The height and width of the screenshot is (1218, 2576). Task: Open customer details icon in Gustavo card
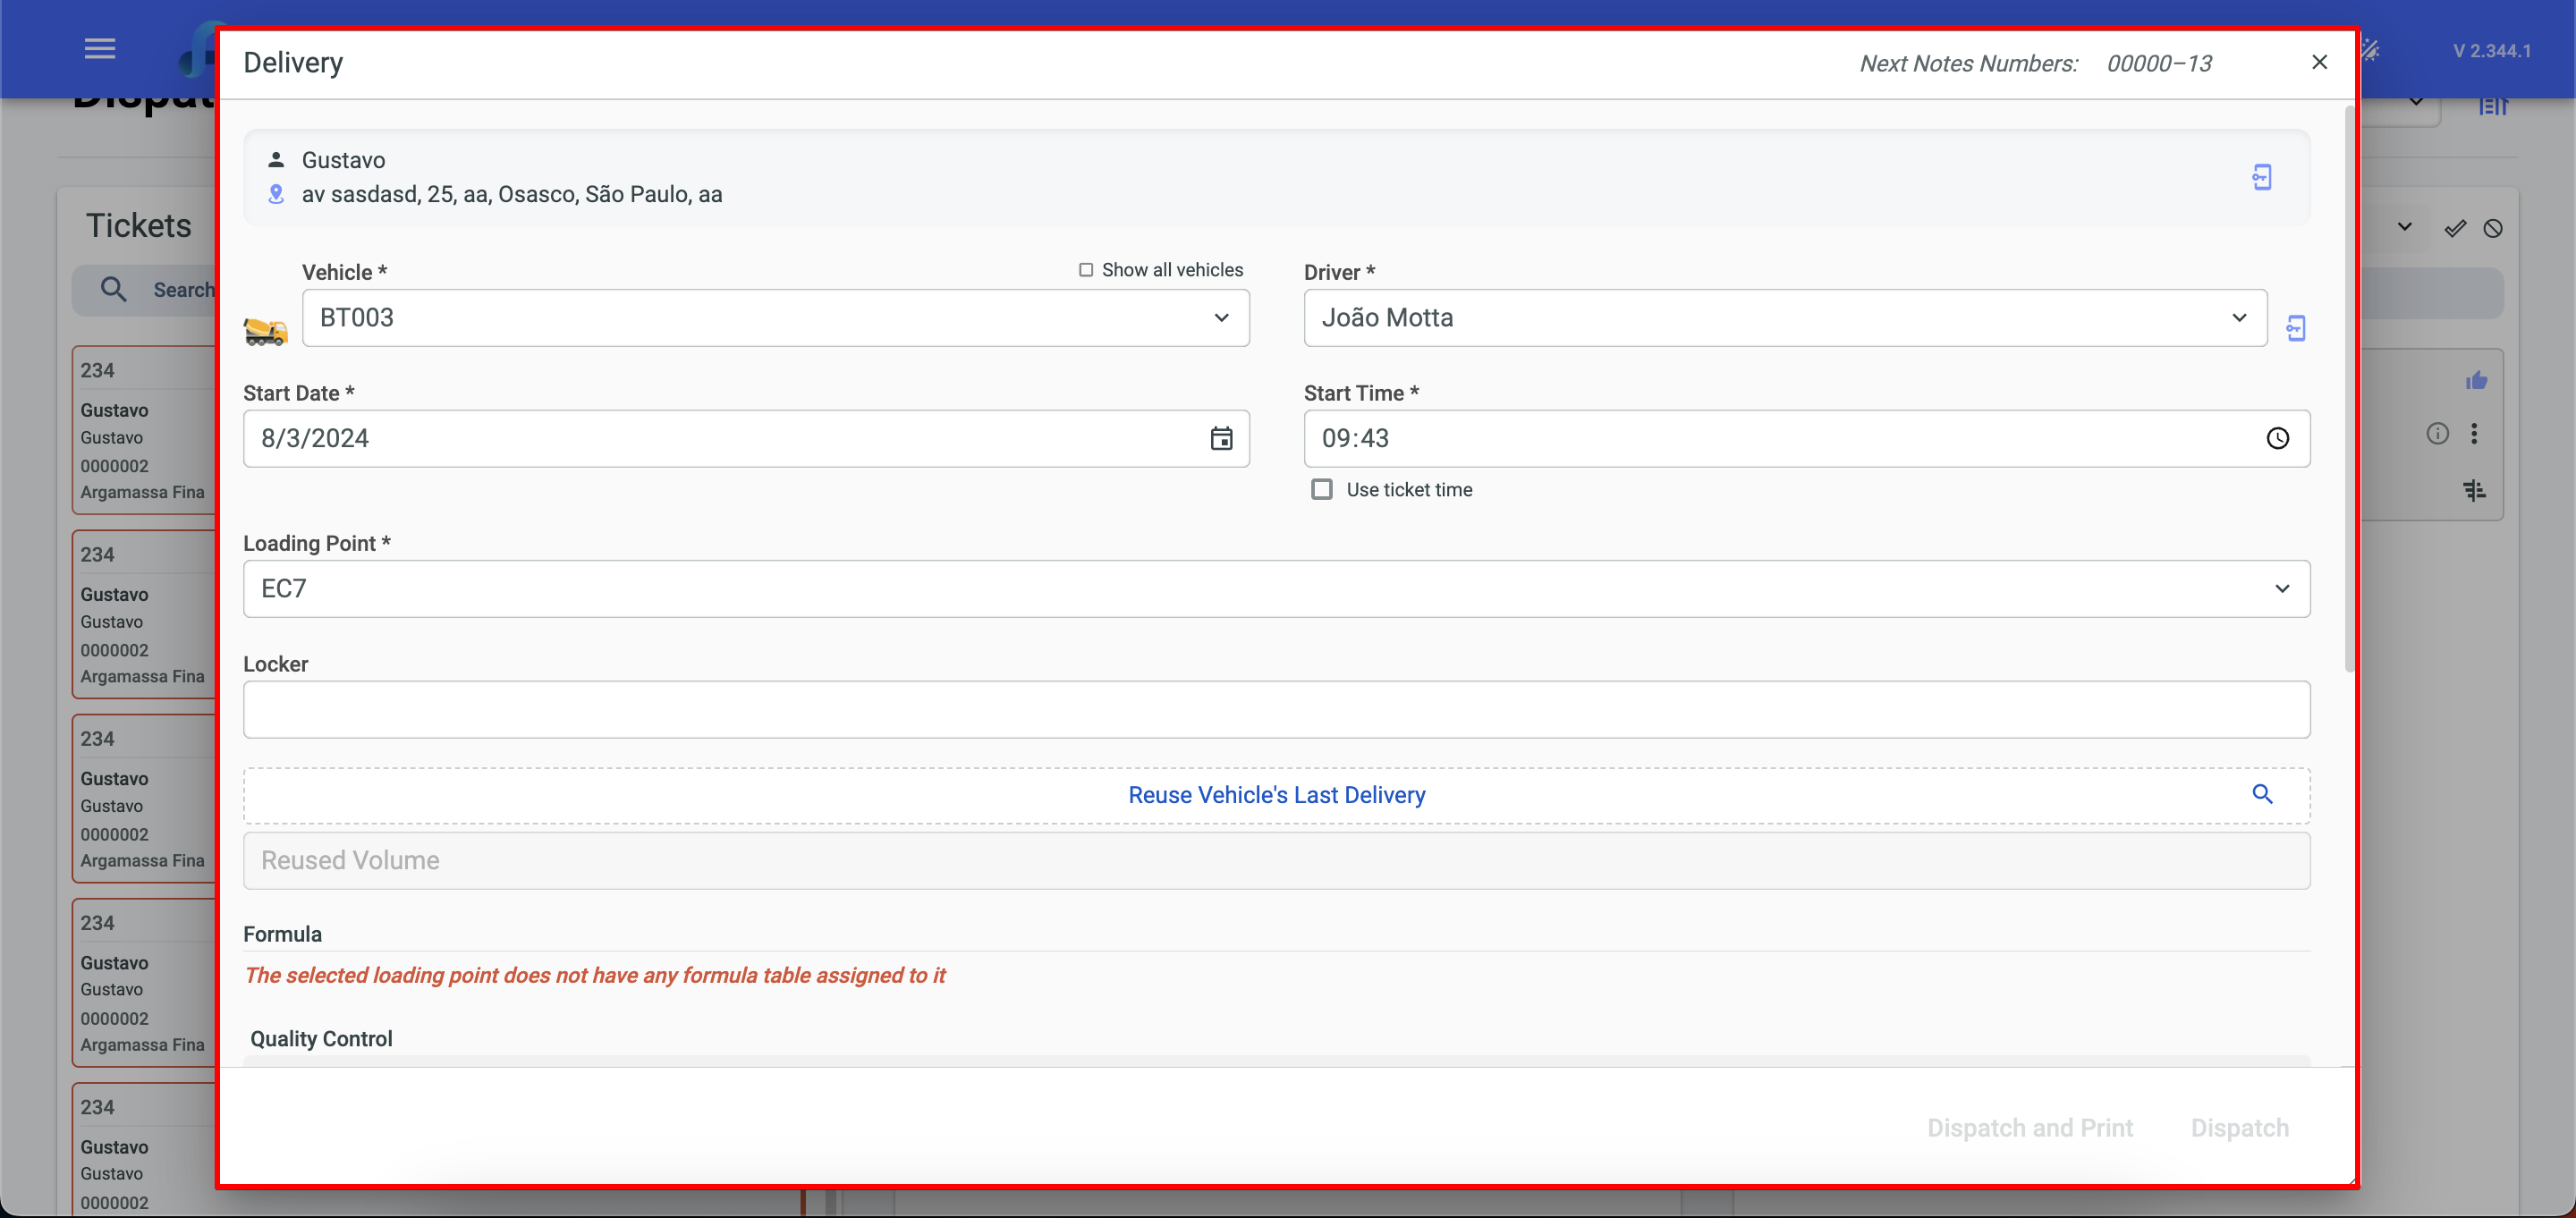pos(2262,177)
